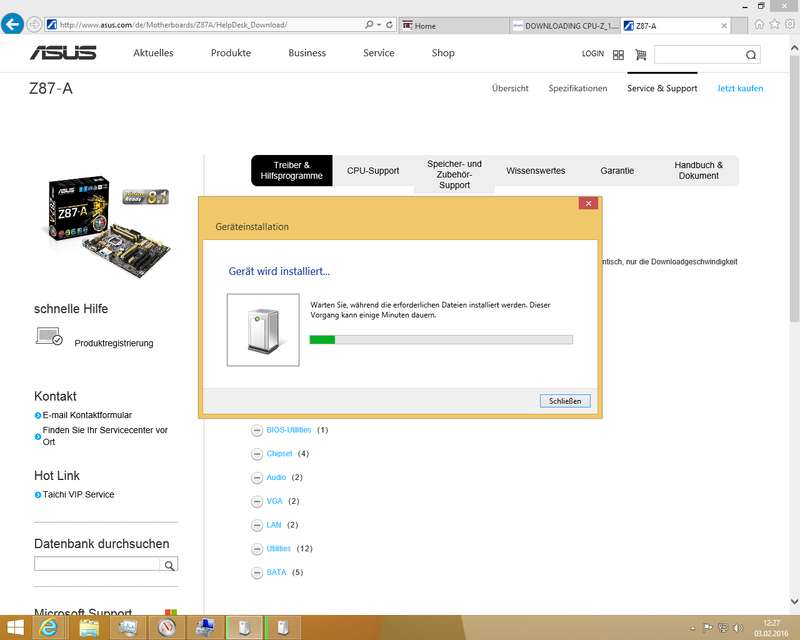Open the Übersicht product tab
This screenshot has height=640, width=800.
point(510,88)
